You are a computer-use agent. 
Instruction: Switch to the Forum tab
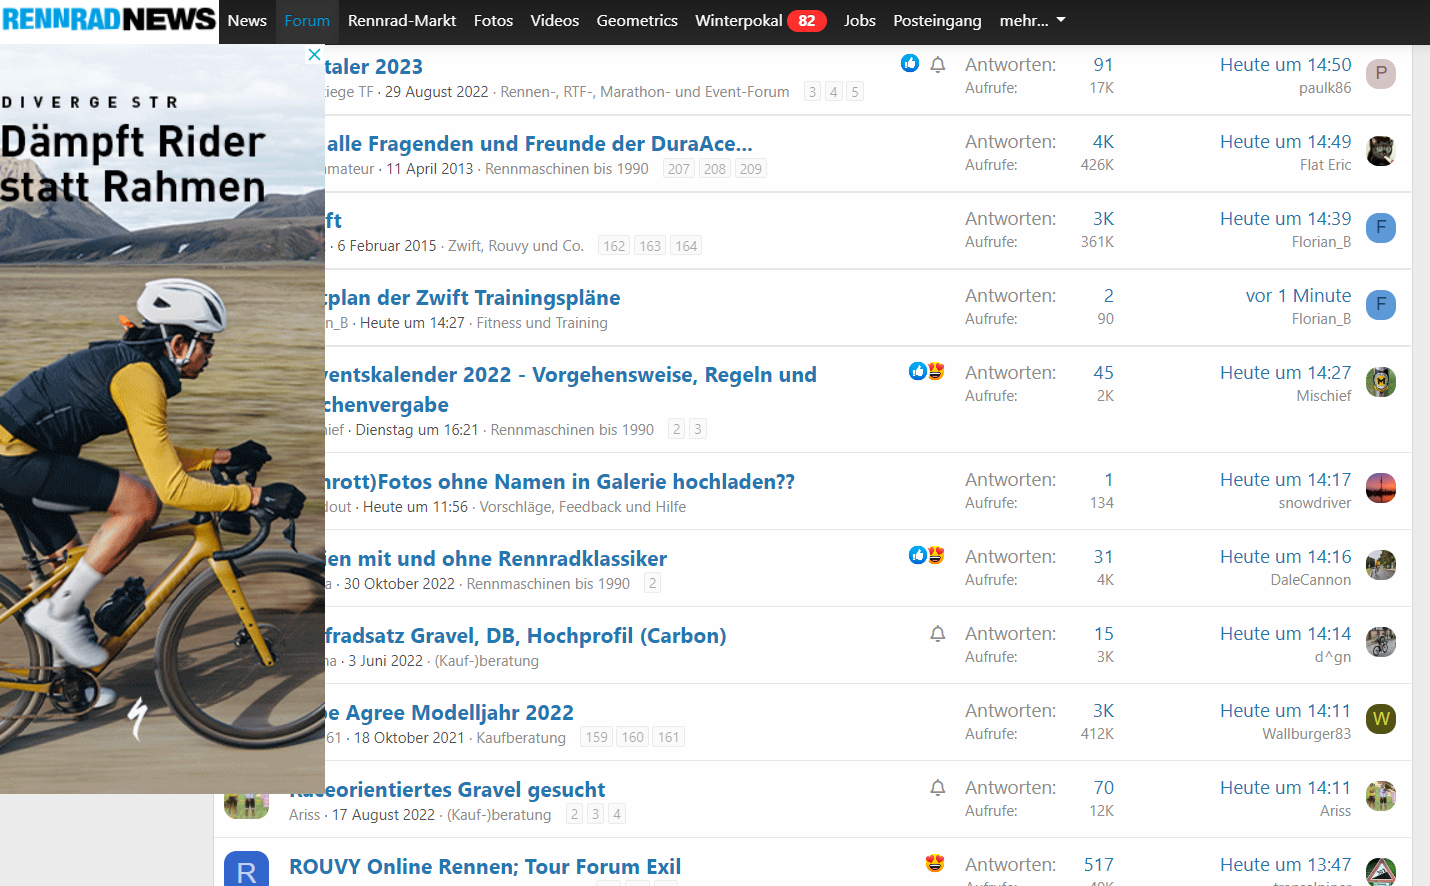pos(307,21)
